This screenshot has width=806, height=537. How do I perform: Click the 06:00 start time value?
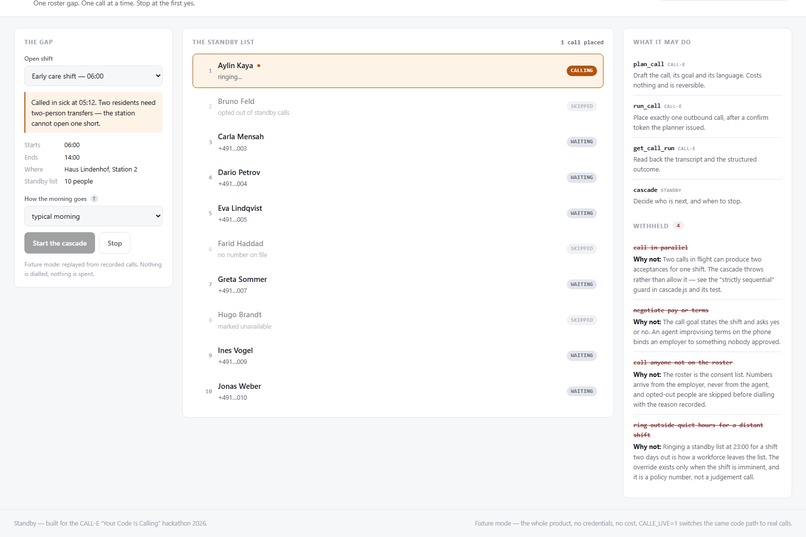72,145
